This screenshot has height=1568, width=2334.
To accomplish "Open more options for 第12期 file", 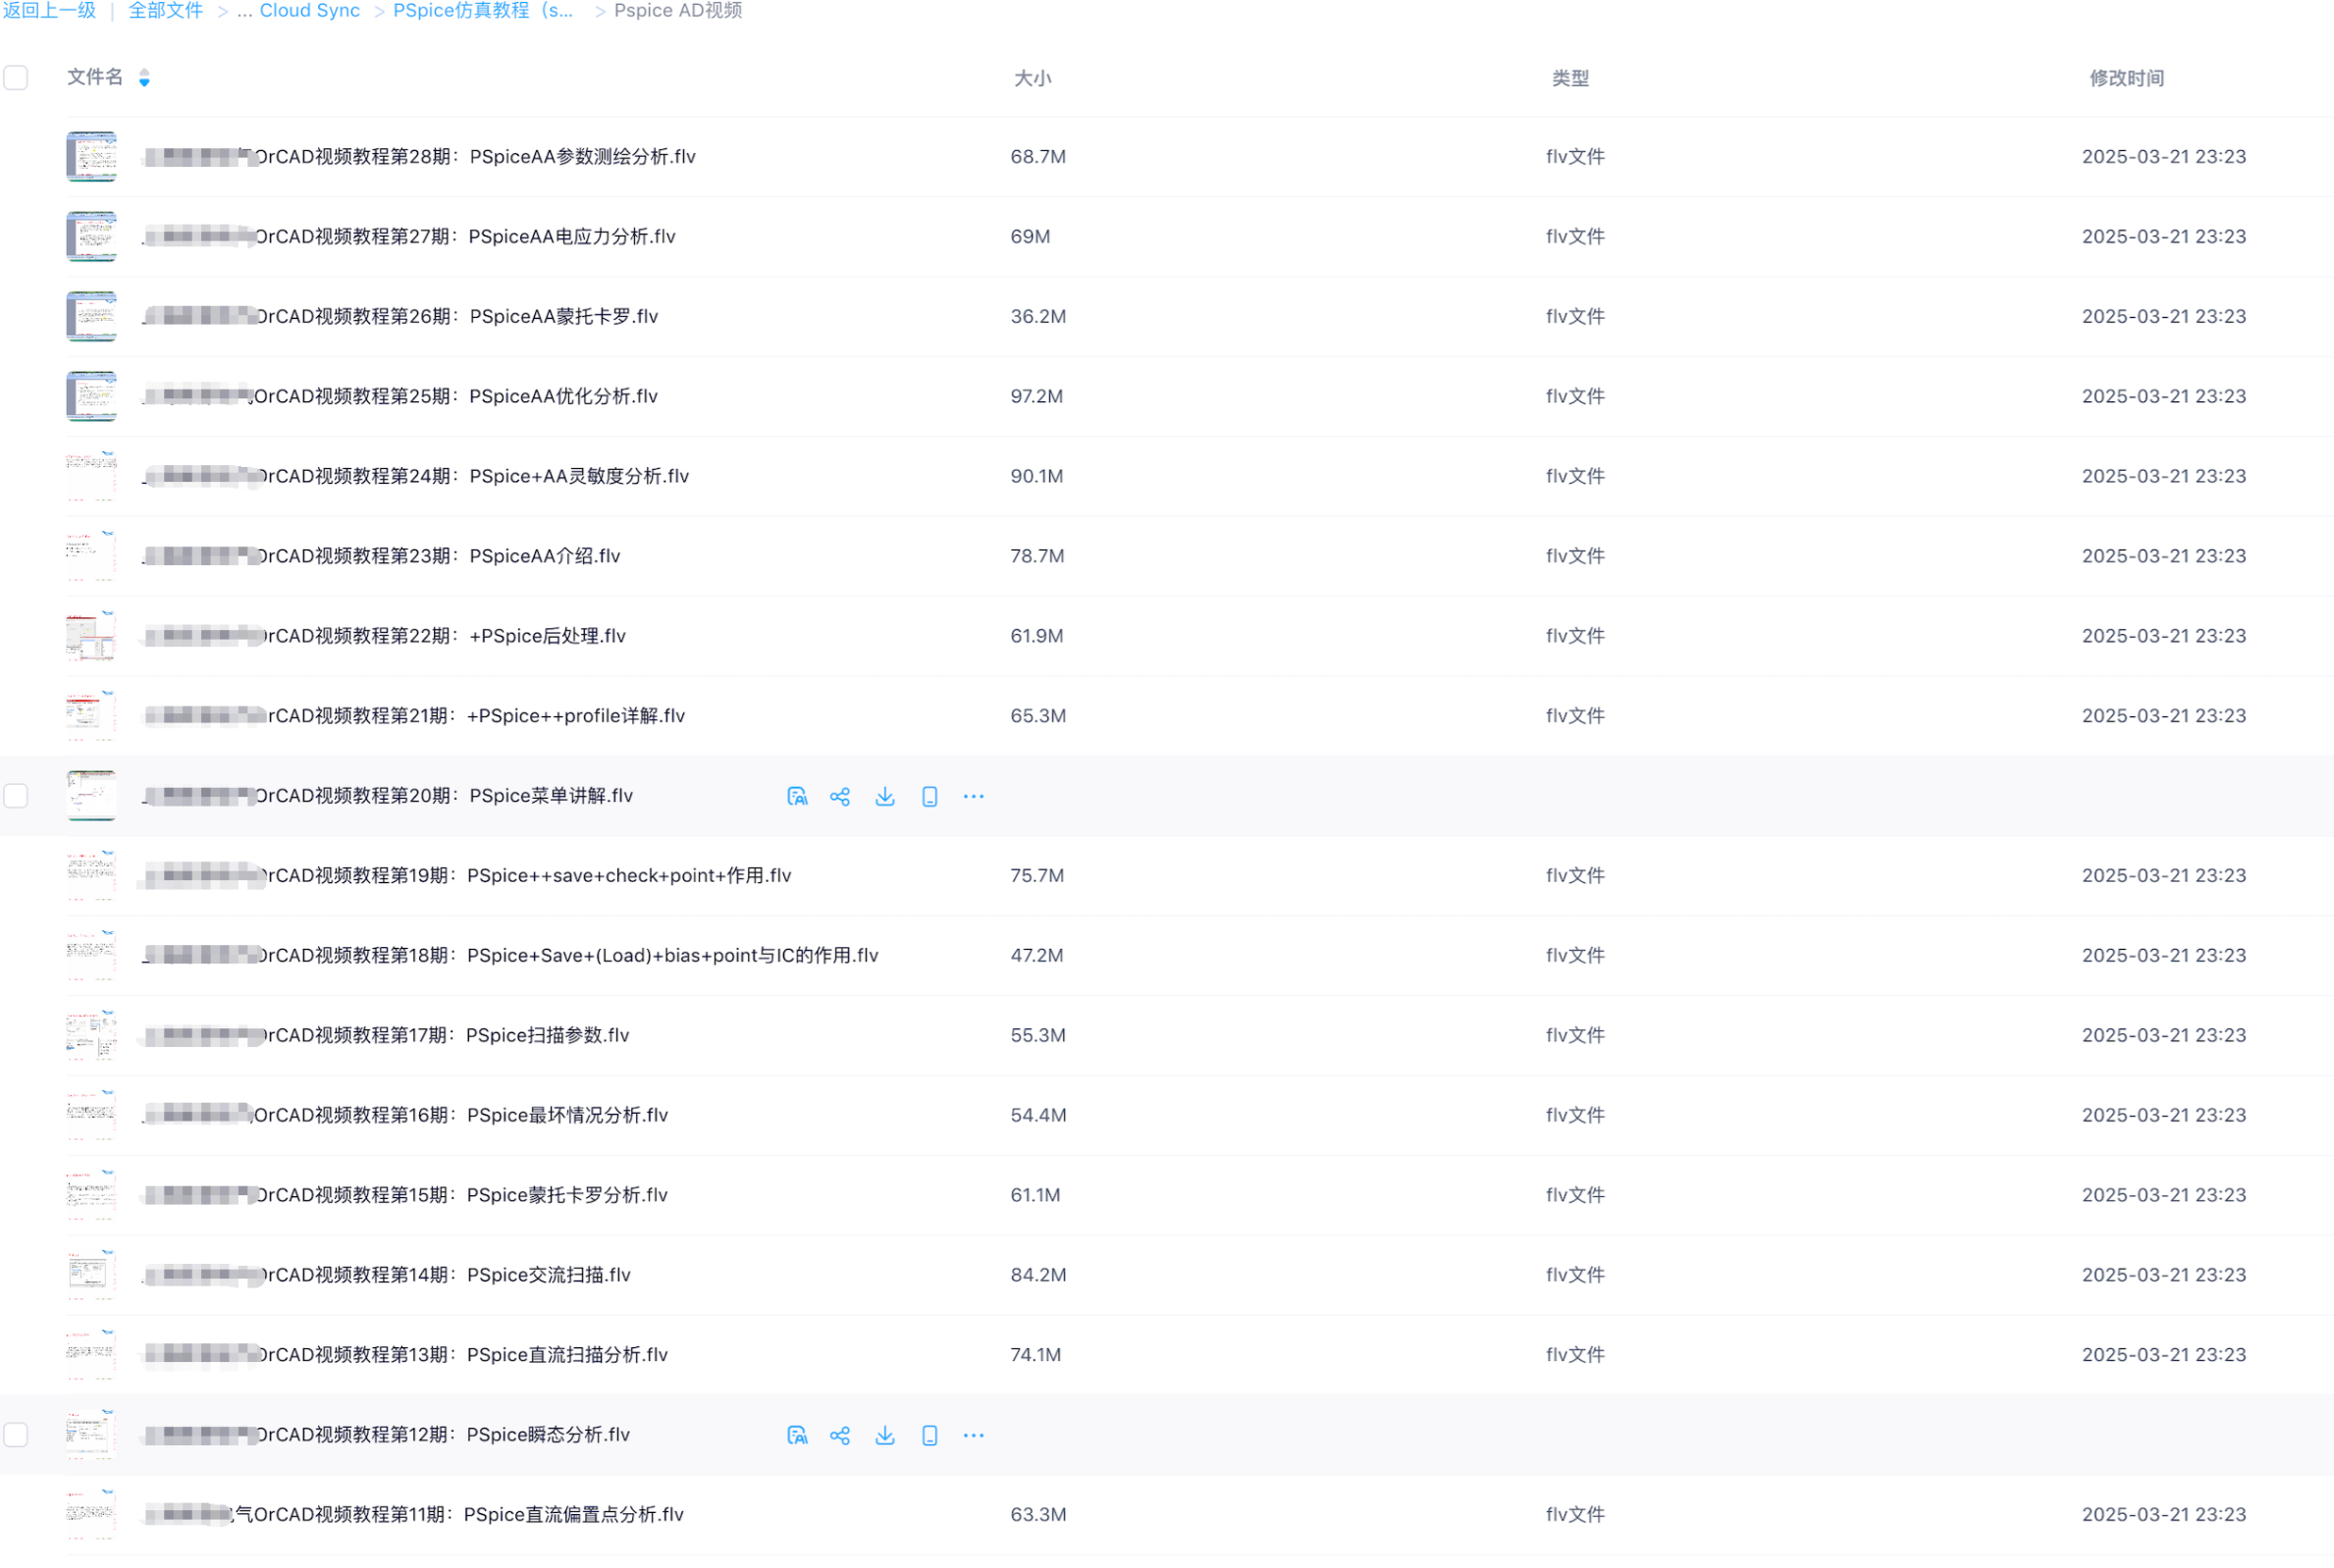I will (x=973, y=1435).
